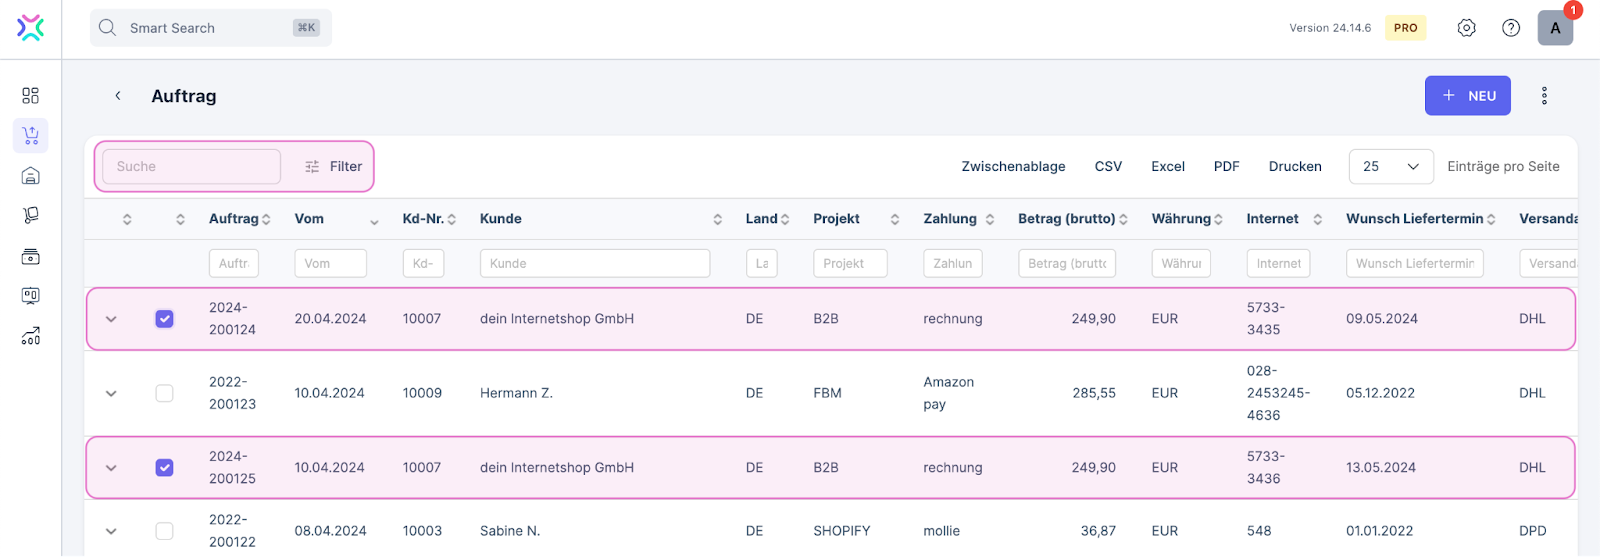Sort by the Betrag (brutto) column
1600x557 pixels.
(1066, 219)
